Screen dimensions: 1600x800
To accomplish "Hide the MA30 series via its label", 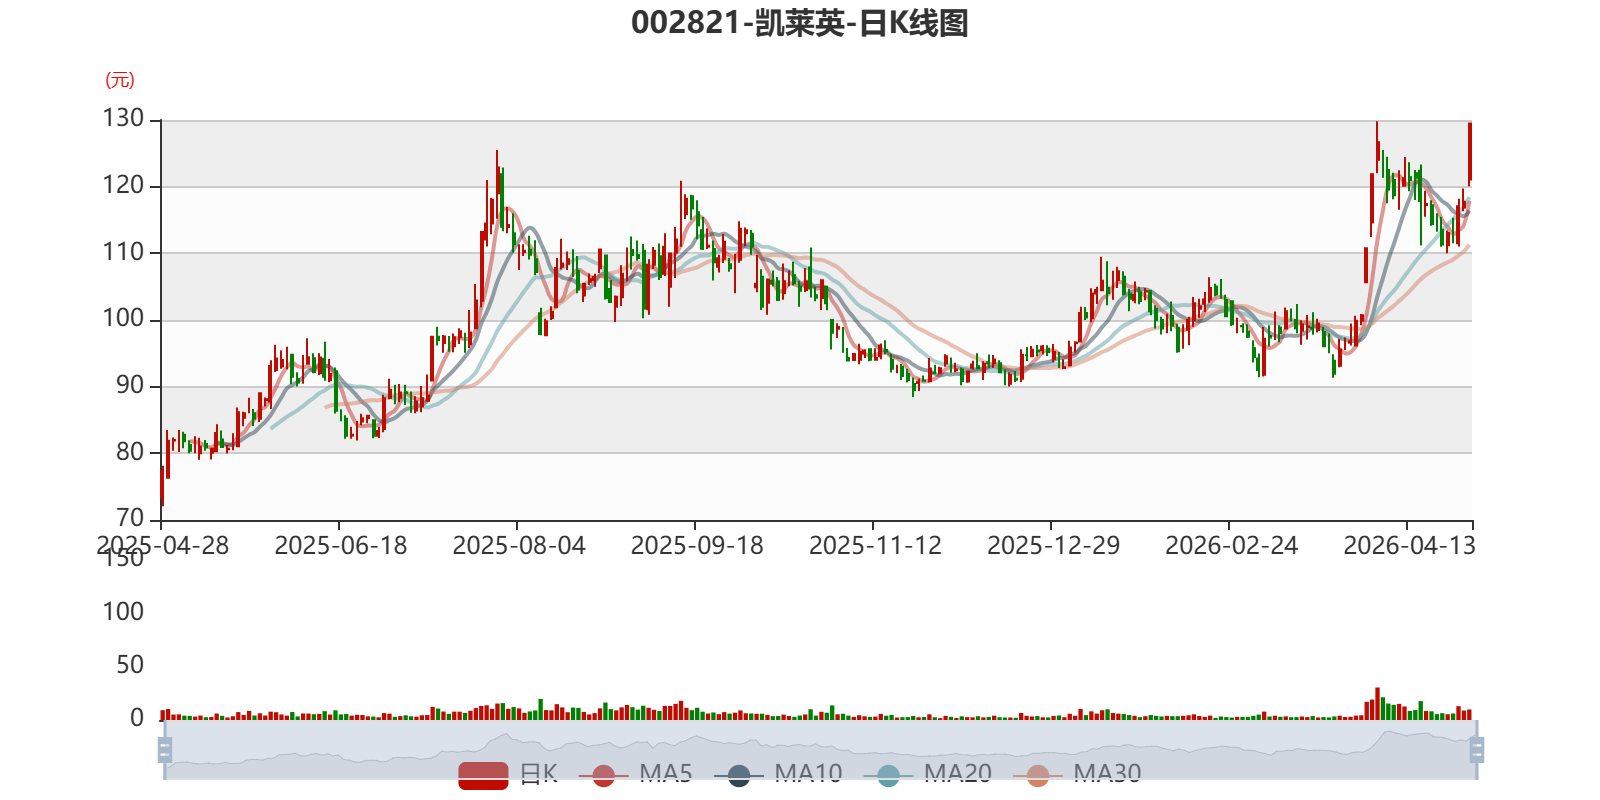I will 1107,773.
